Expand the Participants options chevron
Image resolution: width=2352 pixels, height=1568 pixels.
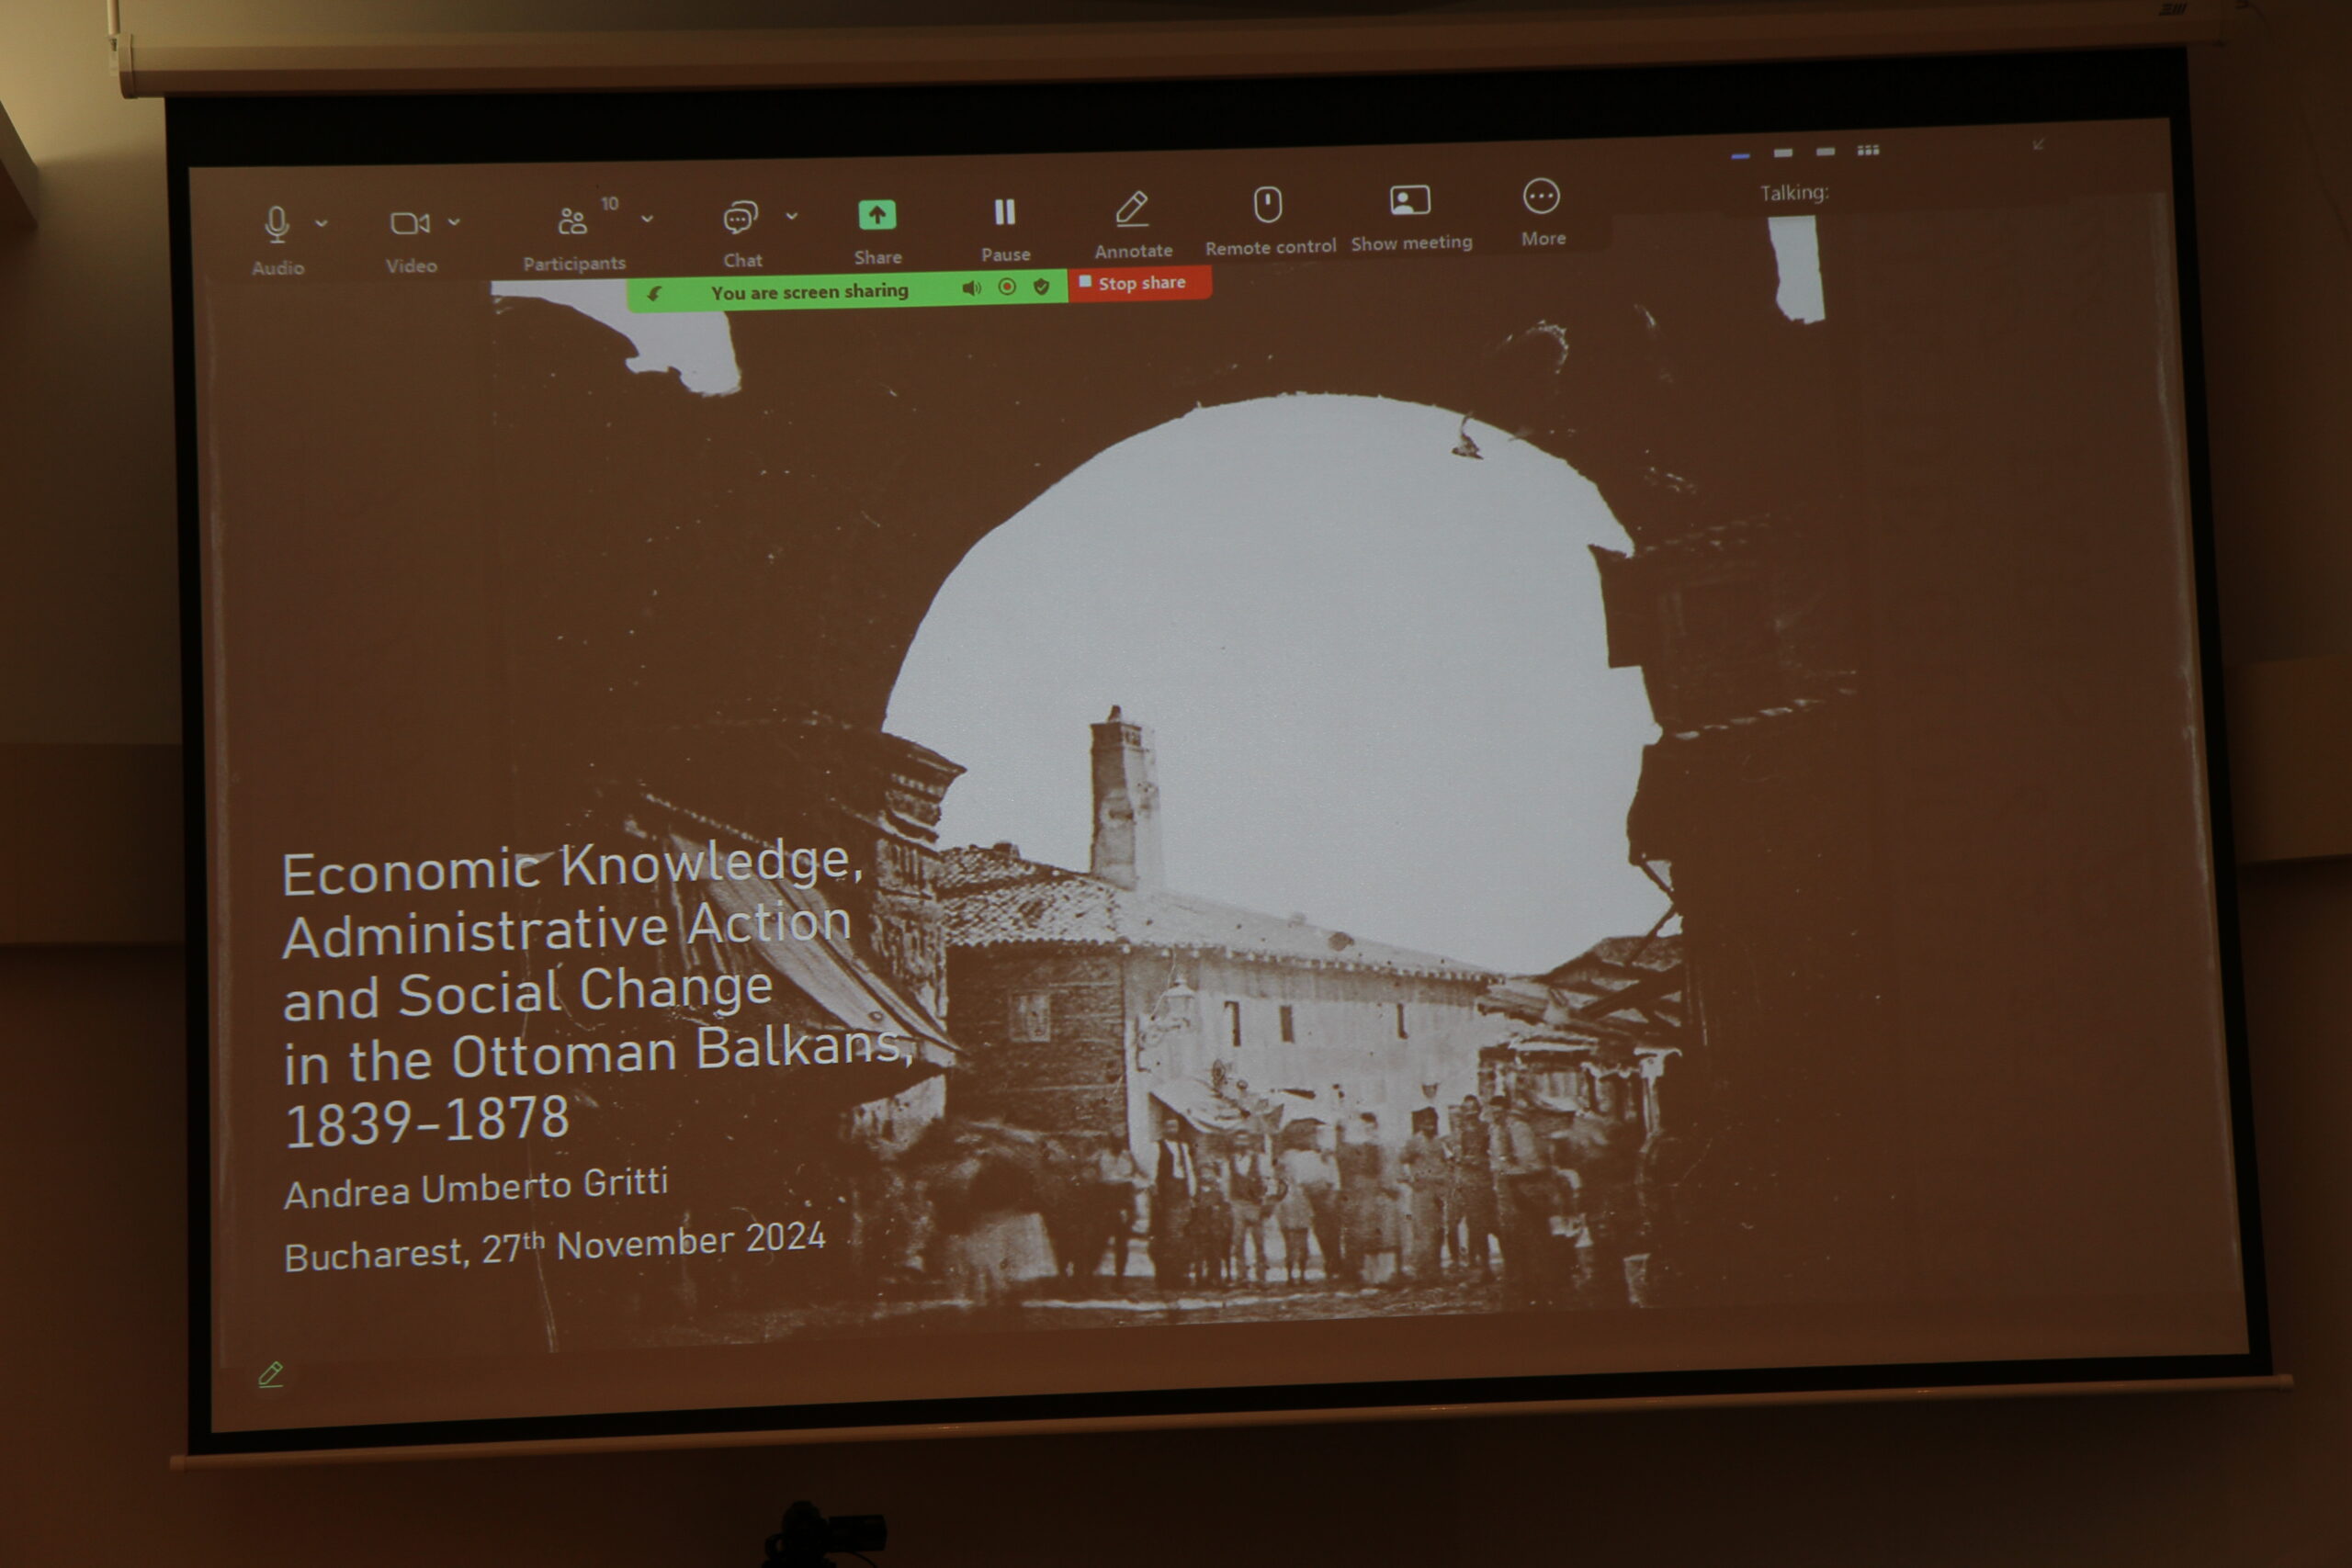coord(647,218)
